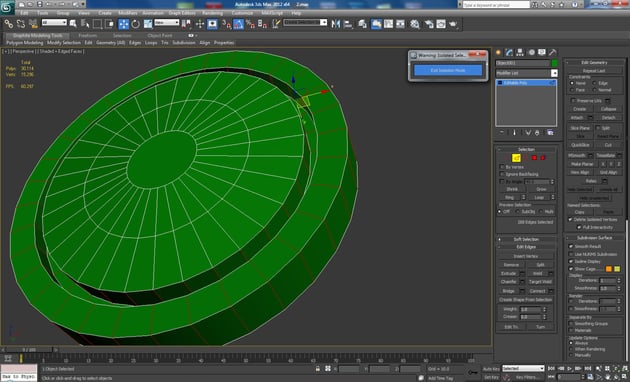Click the Pin Stack icon below modifier stack
630x382 pixels.
tap(502, 132)
